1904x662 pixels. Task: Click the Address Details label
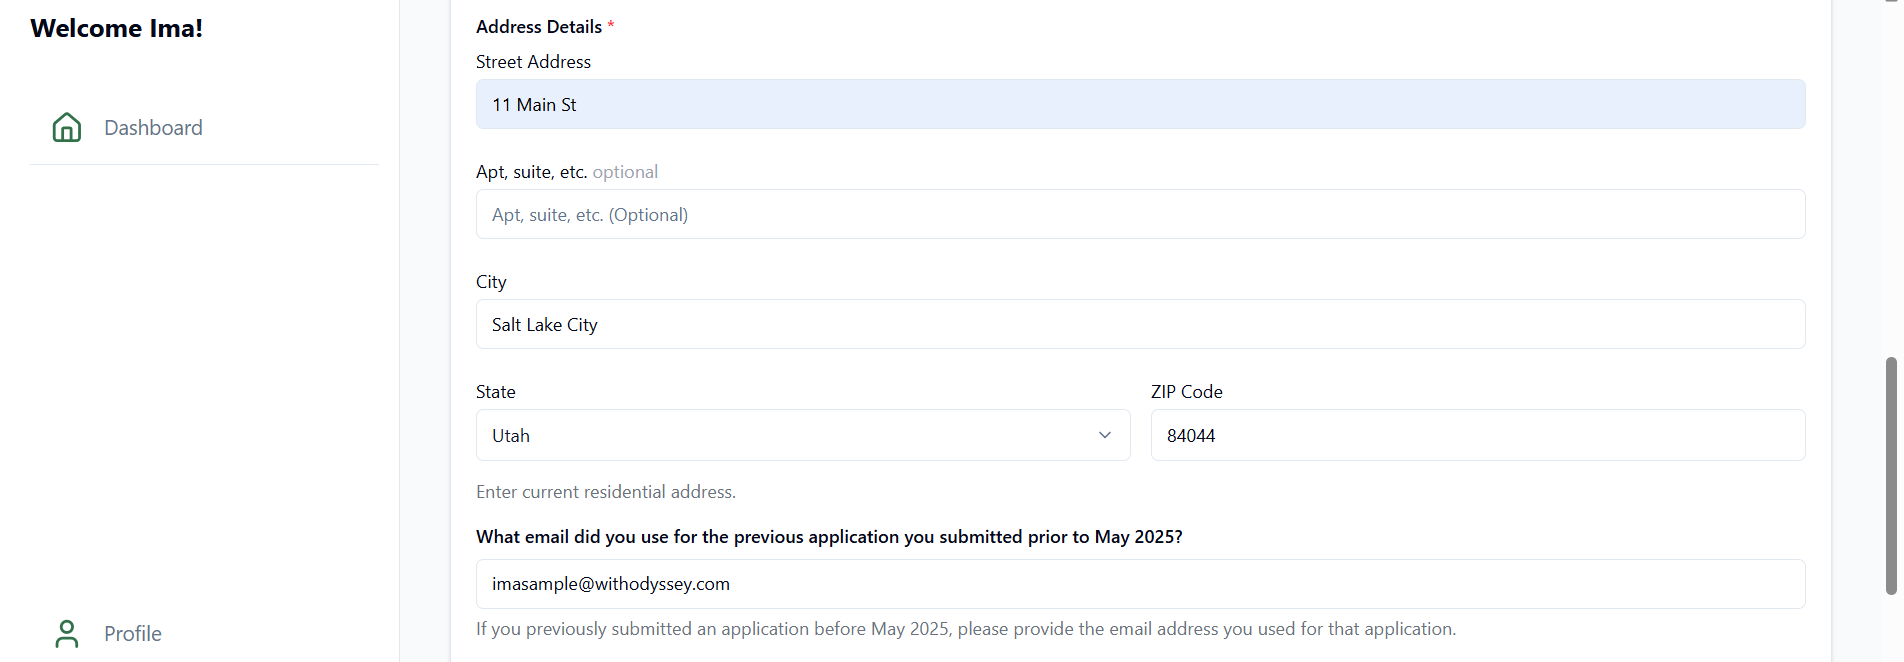click(x=539, y=27)
